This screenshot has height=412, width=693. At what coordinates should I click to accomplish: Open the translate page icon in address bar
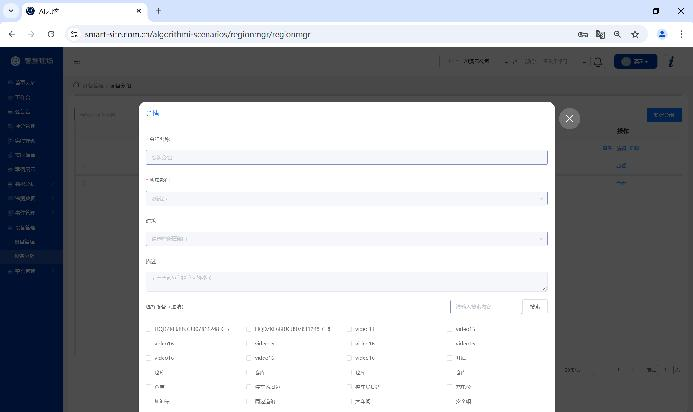(x=600, y=34)
